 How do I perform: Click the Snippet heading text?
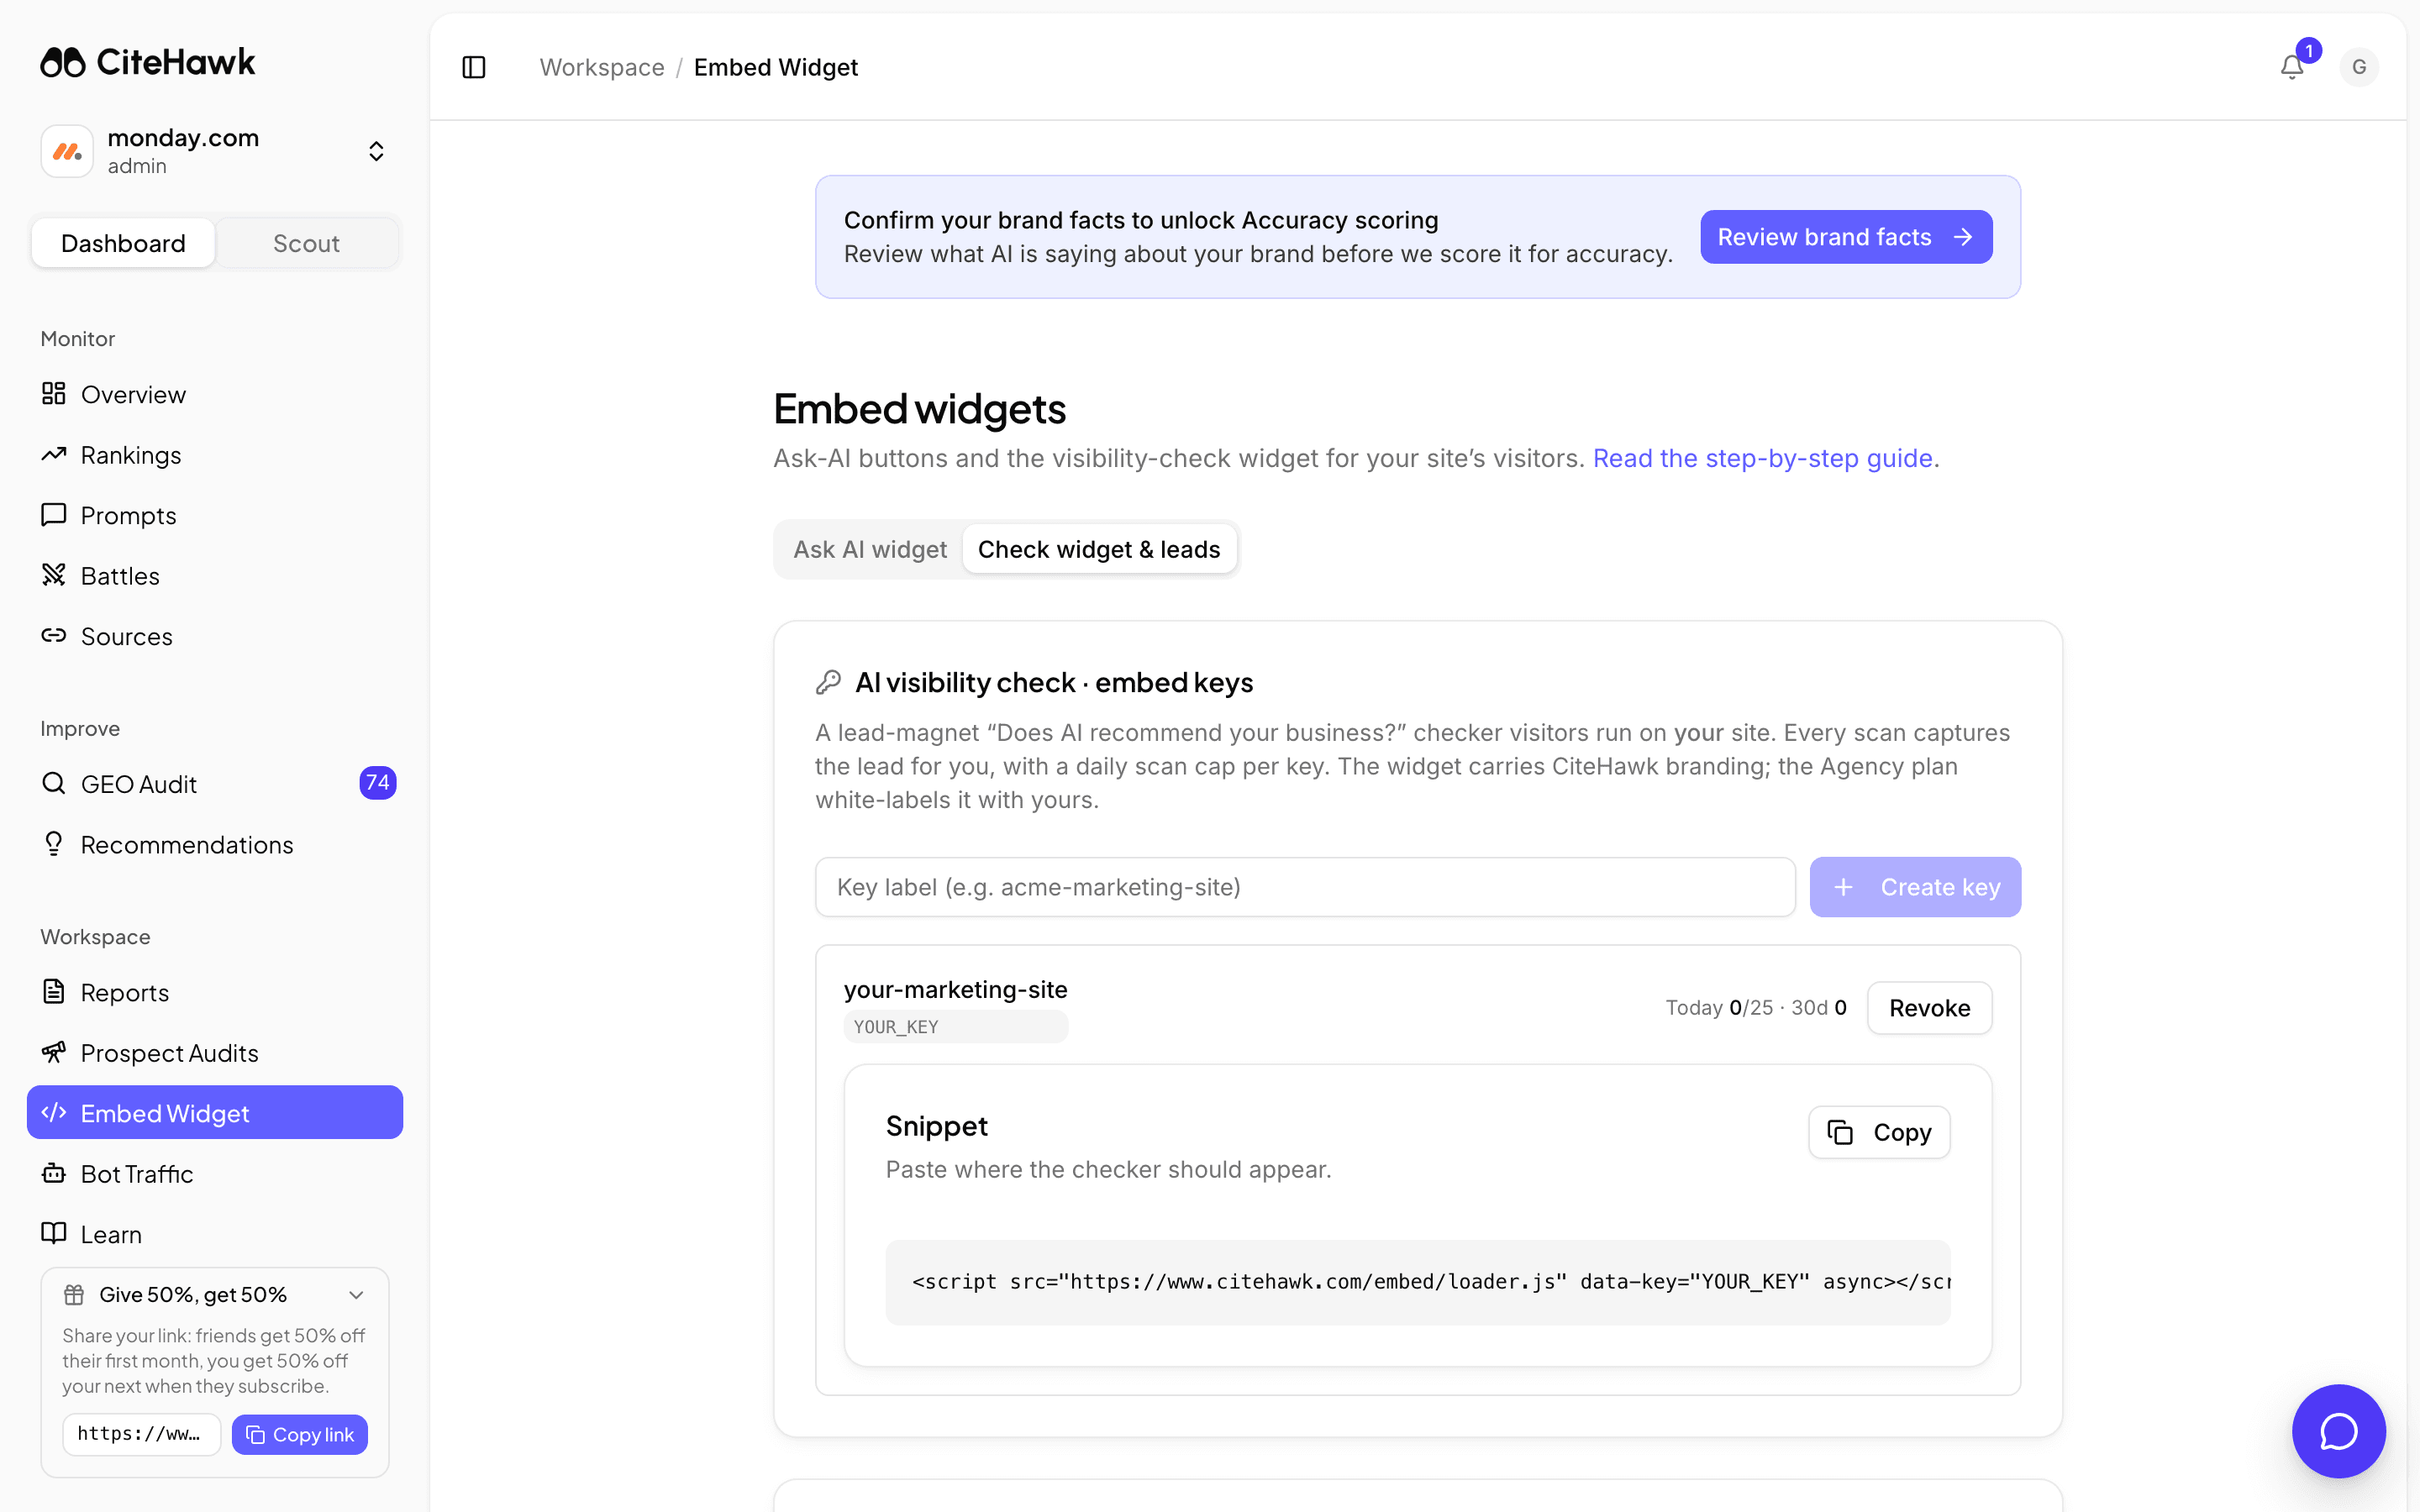[x=936, y=1126]
